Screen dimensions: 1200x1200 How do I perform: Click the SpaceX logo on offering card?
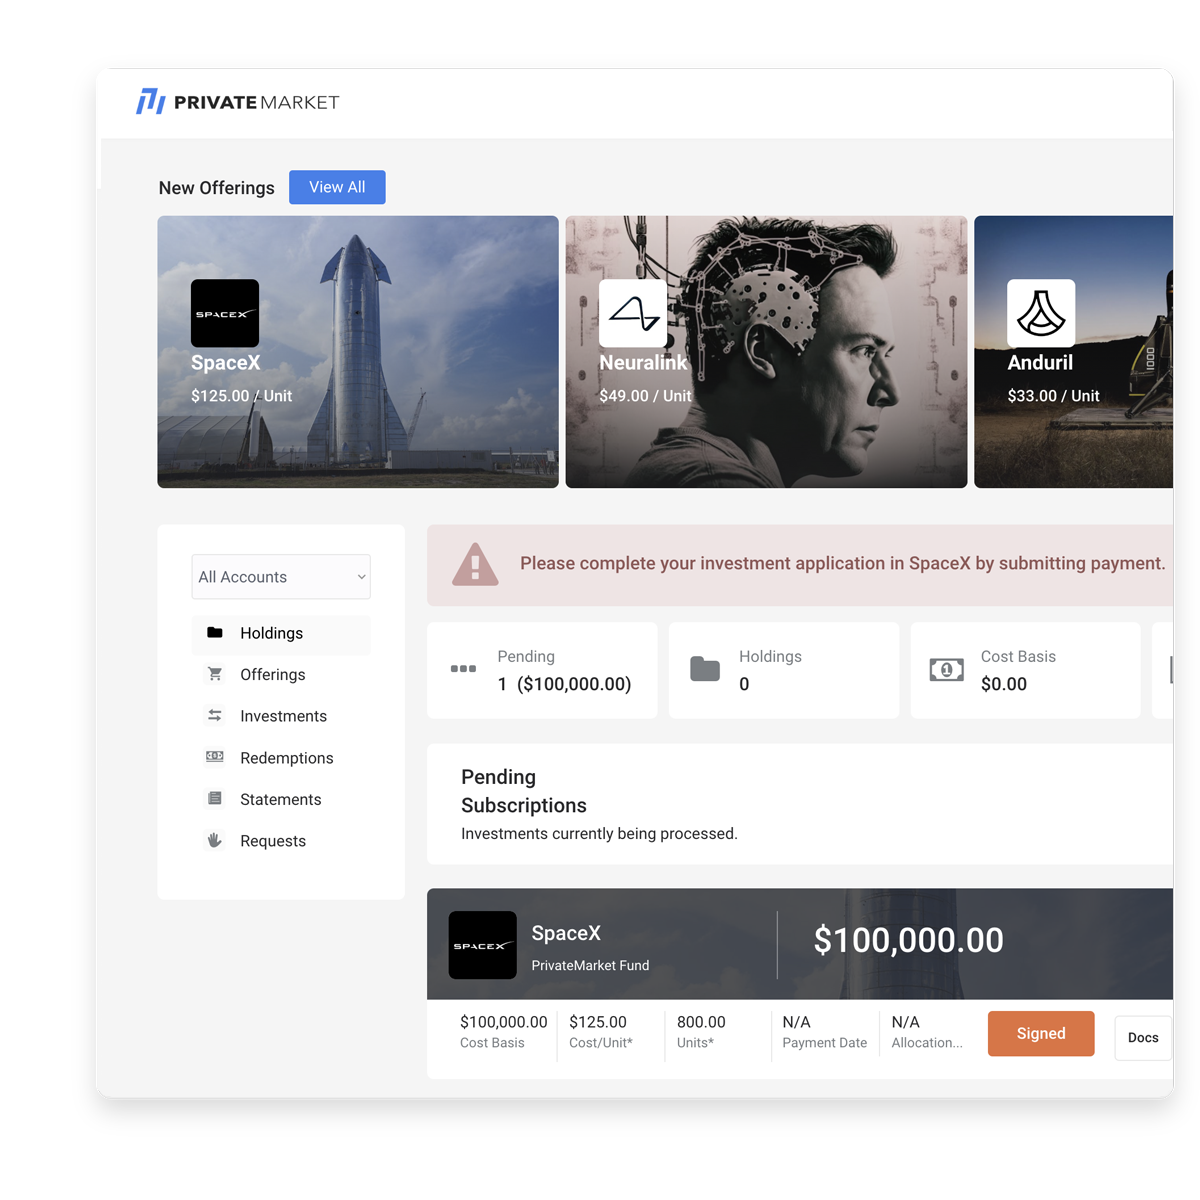click(225, 313)
